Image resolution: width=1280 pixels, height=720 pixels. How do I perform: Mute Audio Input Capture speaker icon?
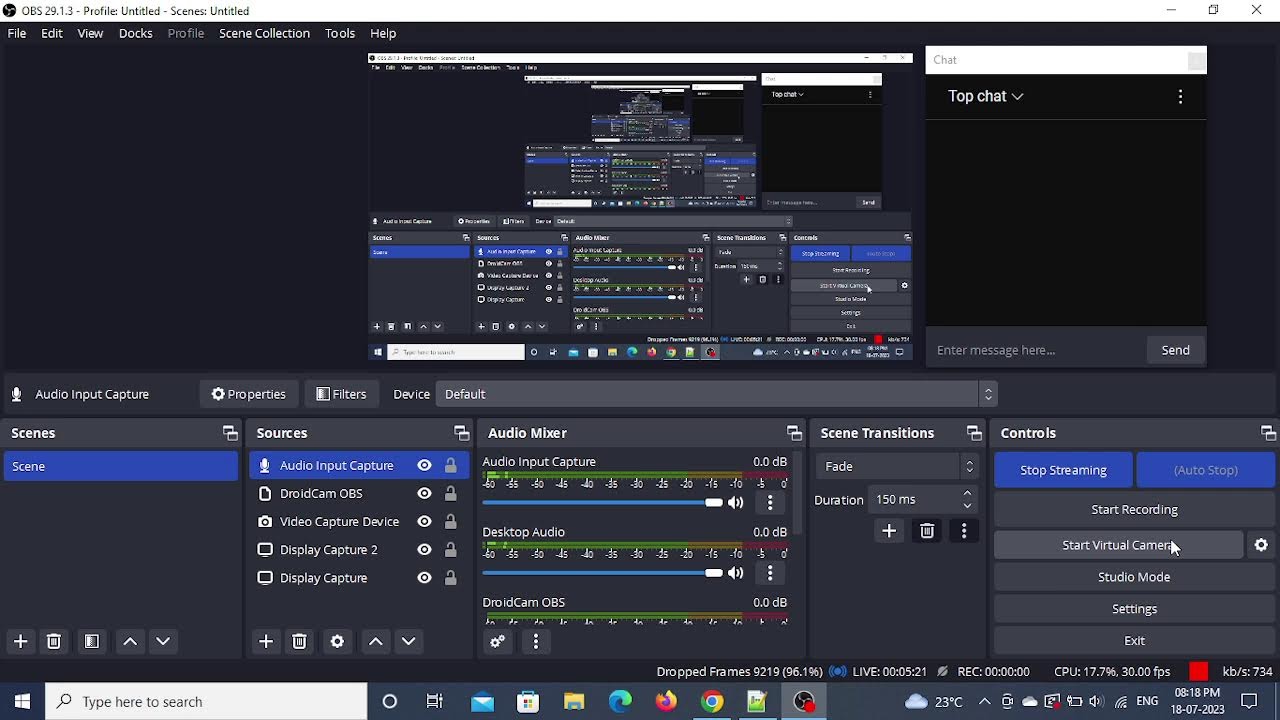[x=736, y=503]
